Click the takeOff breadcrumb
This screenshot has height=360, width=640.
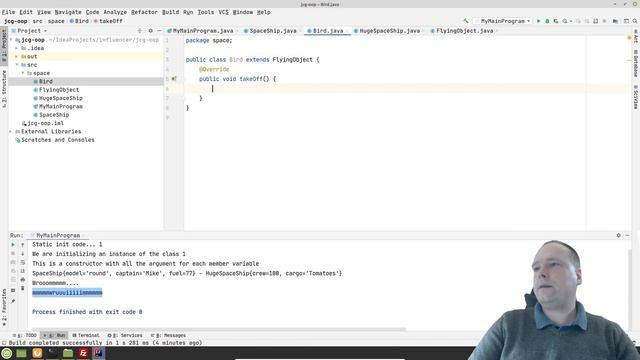(108, 21)
